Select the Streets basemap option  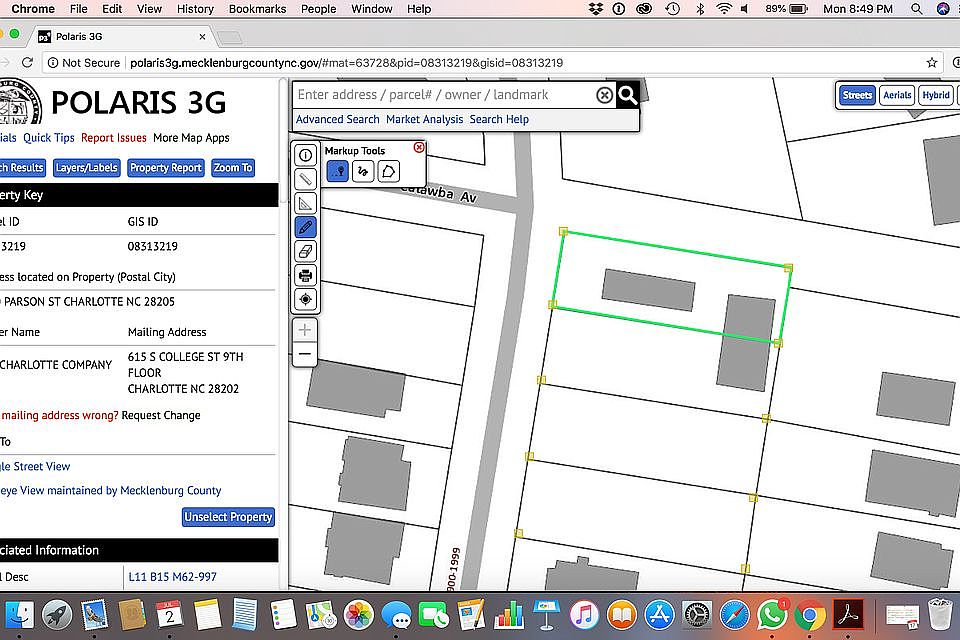coord(857,95)
